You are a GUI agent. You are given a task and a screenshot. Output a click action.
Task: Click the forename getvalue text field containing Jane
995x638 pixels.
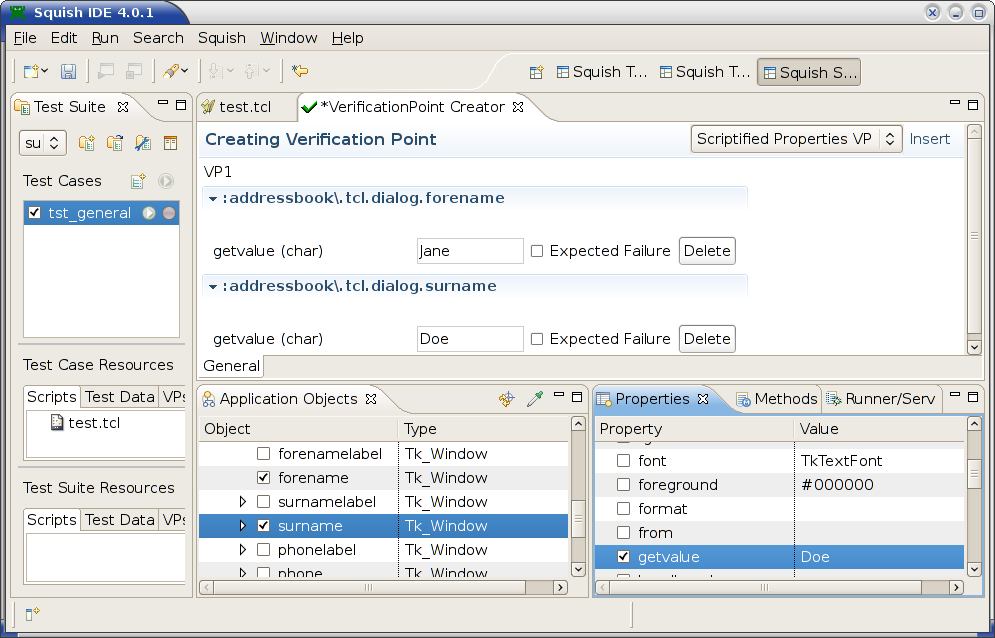point(469,251)
